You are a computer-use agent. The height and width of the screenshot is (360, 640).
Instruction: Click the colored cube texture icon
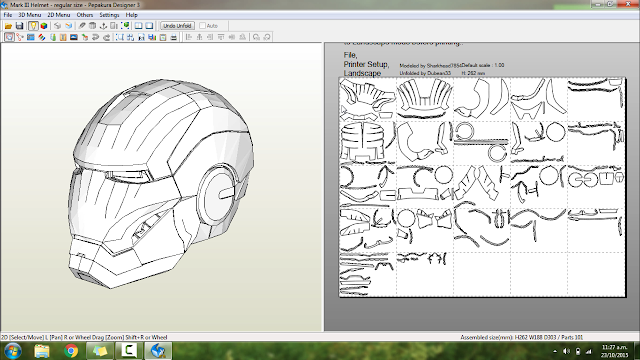point(44,26)
